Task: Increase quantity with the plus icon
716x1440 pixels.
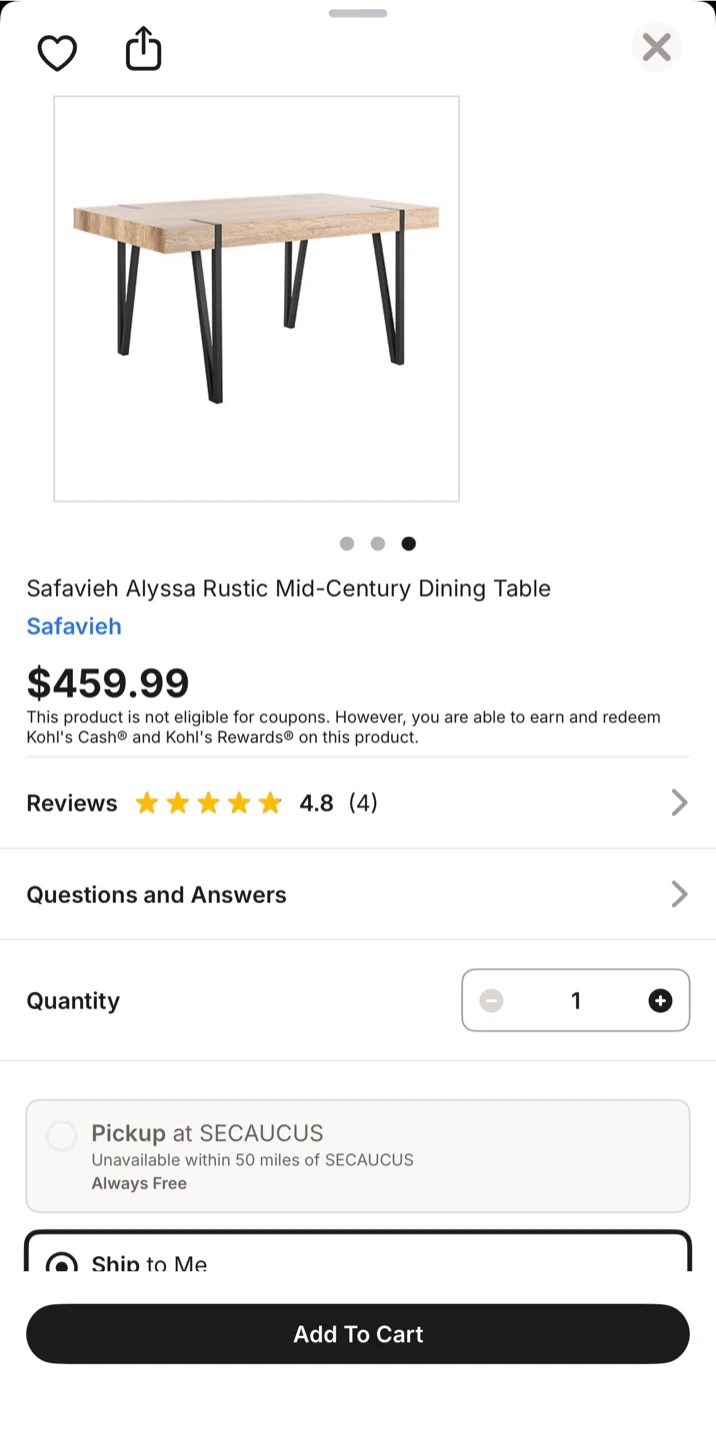Action: point(660,1000)
